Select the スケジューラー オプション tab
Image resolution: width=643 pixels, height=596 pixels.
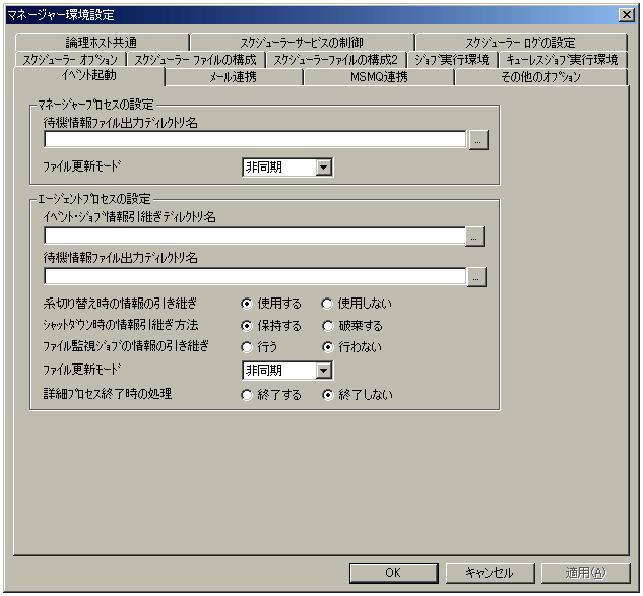70,59
